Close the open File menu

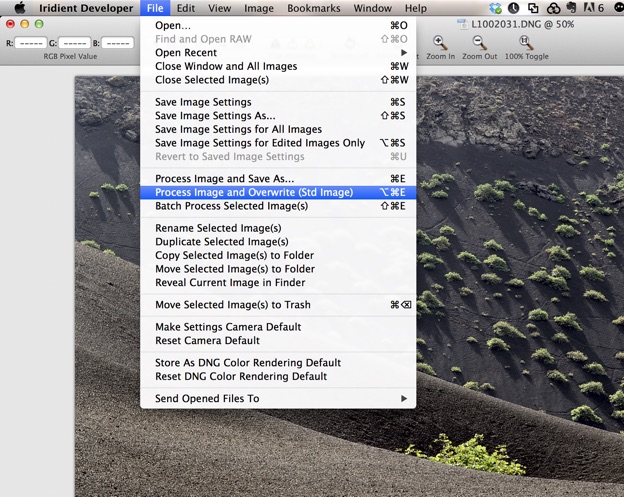click(x=155, y=8)
